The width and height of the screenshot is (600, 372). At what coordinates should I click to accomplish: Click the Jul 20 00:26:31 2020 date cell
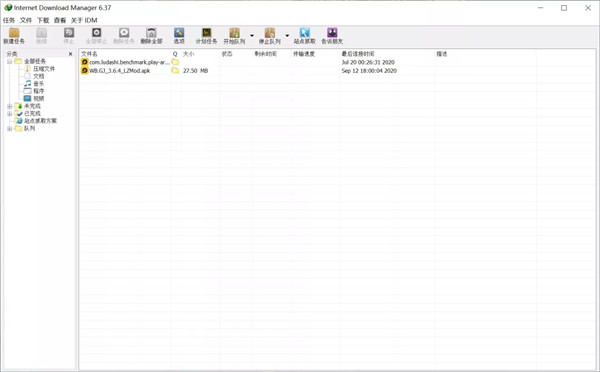click(x=368, y=62)
